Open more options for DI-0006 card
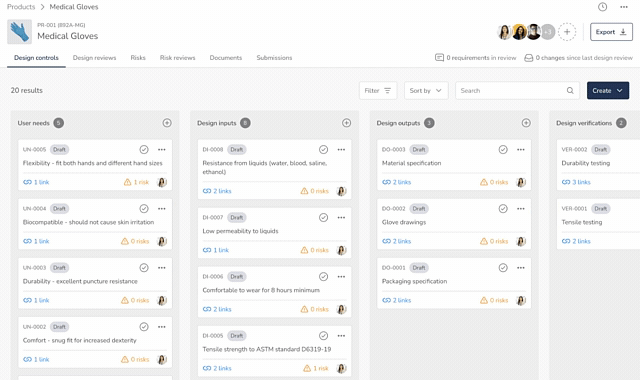The width and height of the screenshot is (640, 380). (341, 277)
